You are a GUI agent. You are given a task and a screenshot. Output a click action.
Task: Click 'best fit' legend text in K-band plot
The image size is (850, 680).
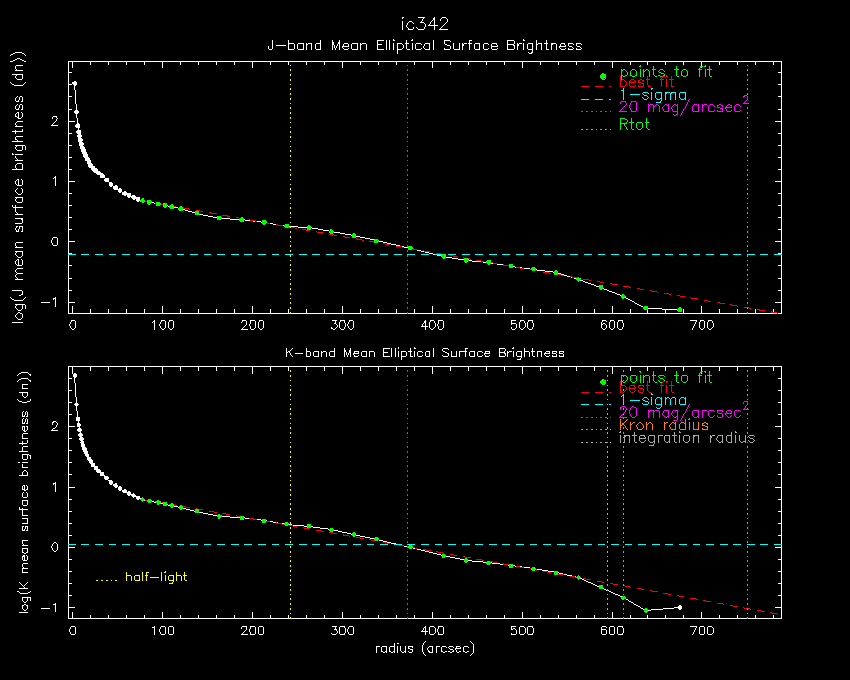click(x=646, y=388)
